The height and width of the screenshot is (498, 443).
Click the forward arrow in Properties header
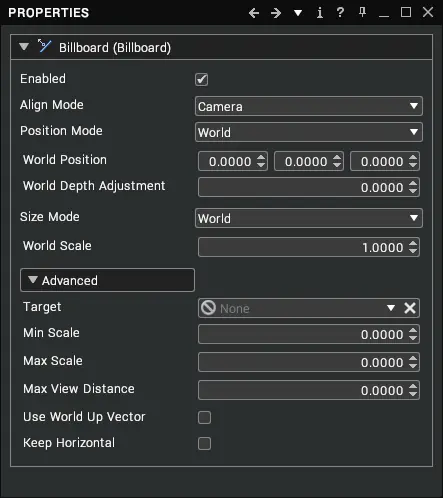tap(276, 13)
